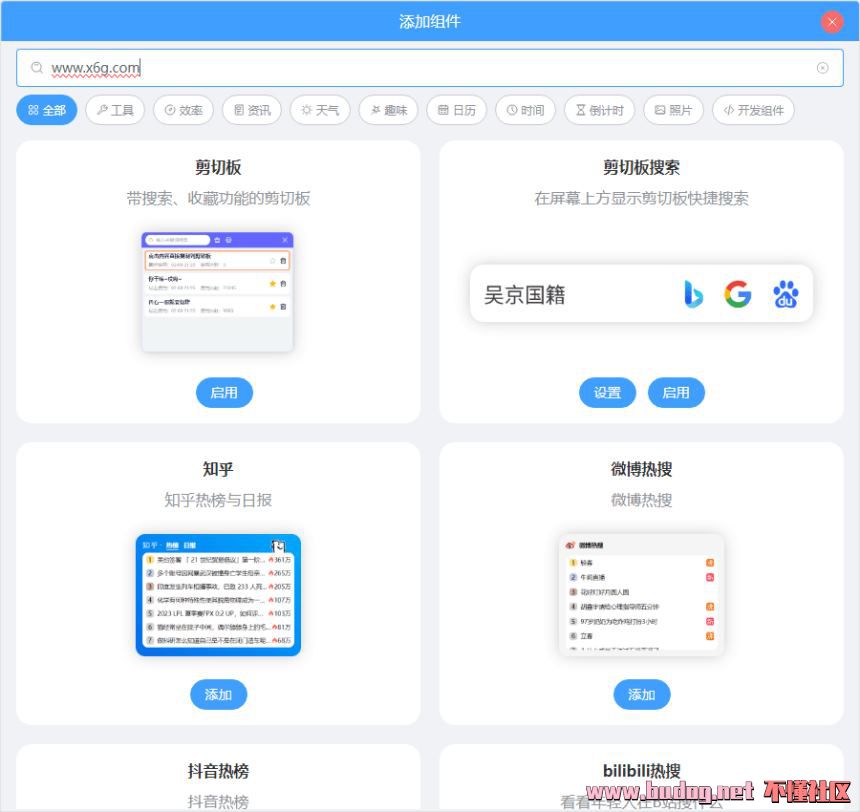Click the Google icon in clipboard search preview
The image size is (860, 812).
tap(738, 294)
